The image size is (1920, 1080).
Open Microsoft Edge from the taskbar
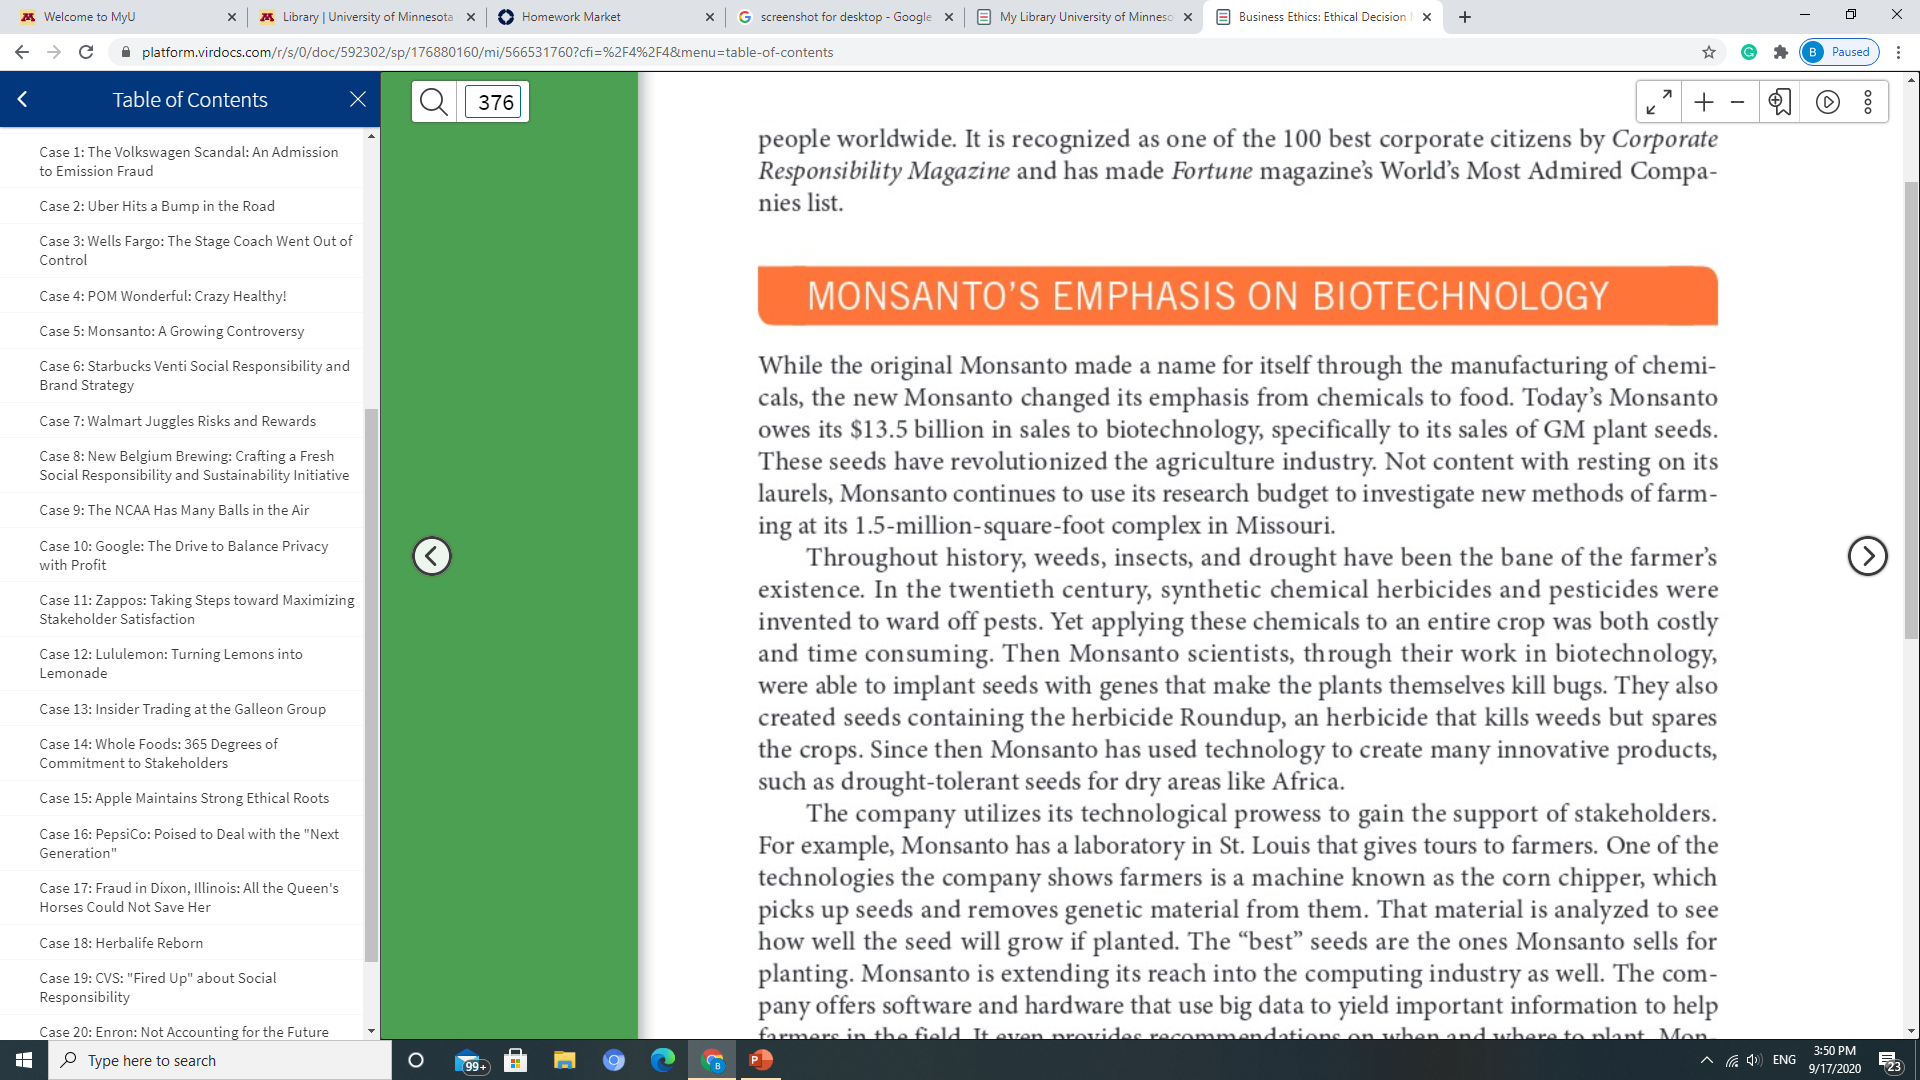pos(663,1060)
